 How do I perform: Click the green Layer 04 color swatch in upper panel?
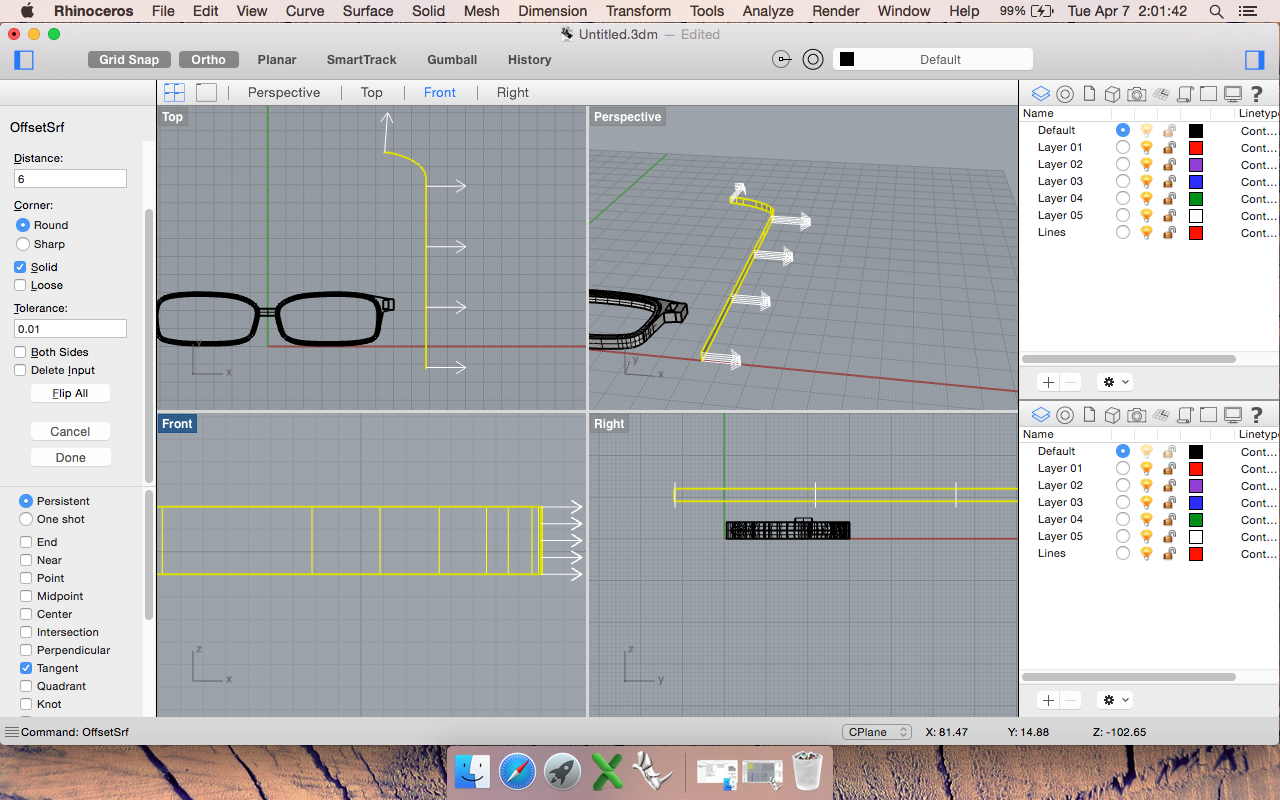click(1195, 198)
